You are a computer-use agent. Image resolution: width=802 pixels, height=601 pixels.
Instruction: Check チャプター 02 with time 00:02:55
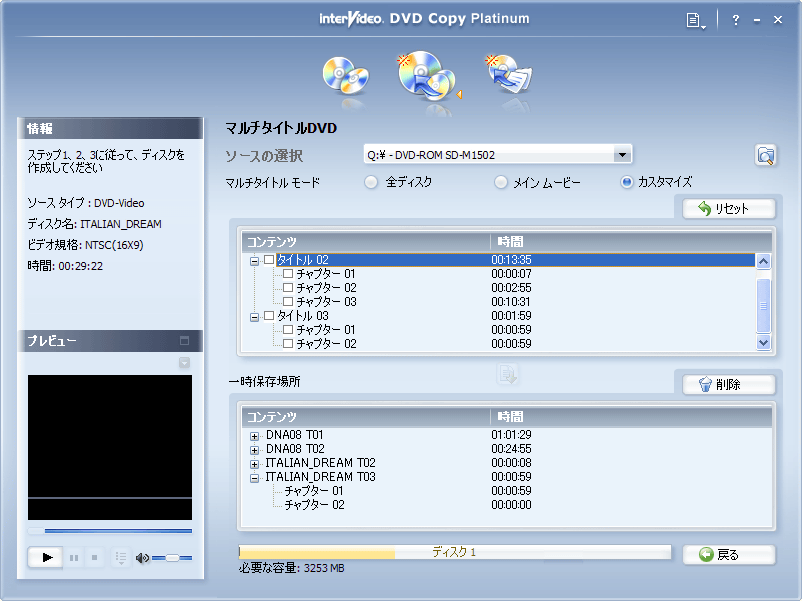tap(288, 287)
